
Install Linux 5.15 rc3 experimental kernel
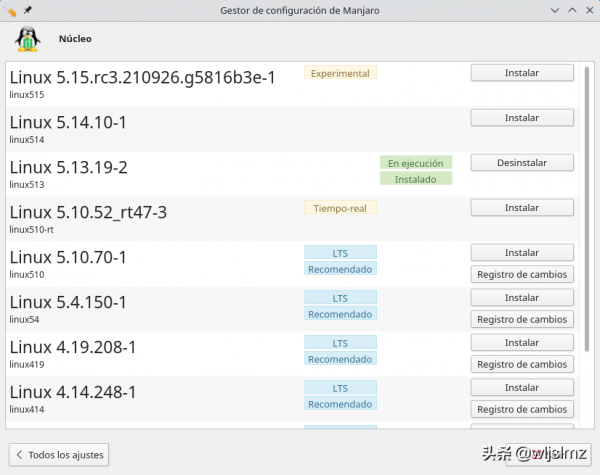[x=521, y=73]
